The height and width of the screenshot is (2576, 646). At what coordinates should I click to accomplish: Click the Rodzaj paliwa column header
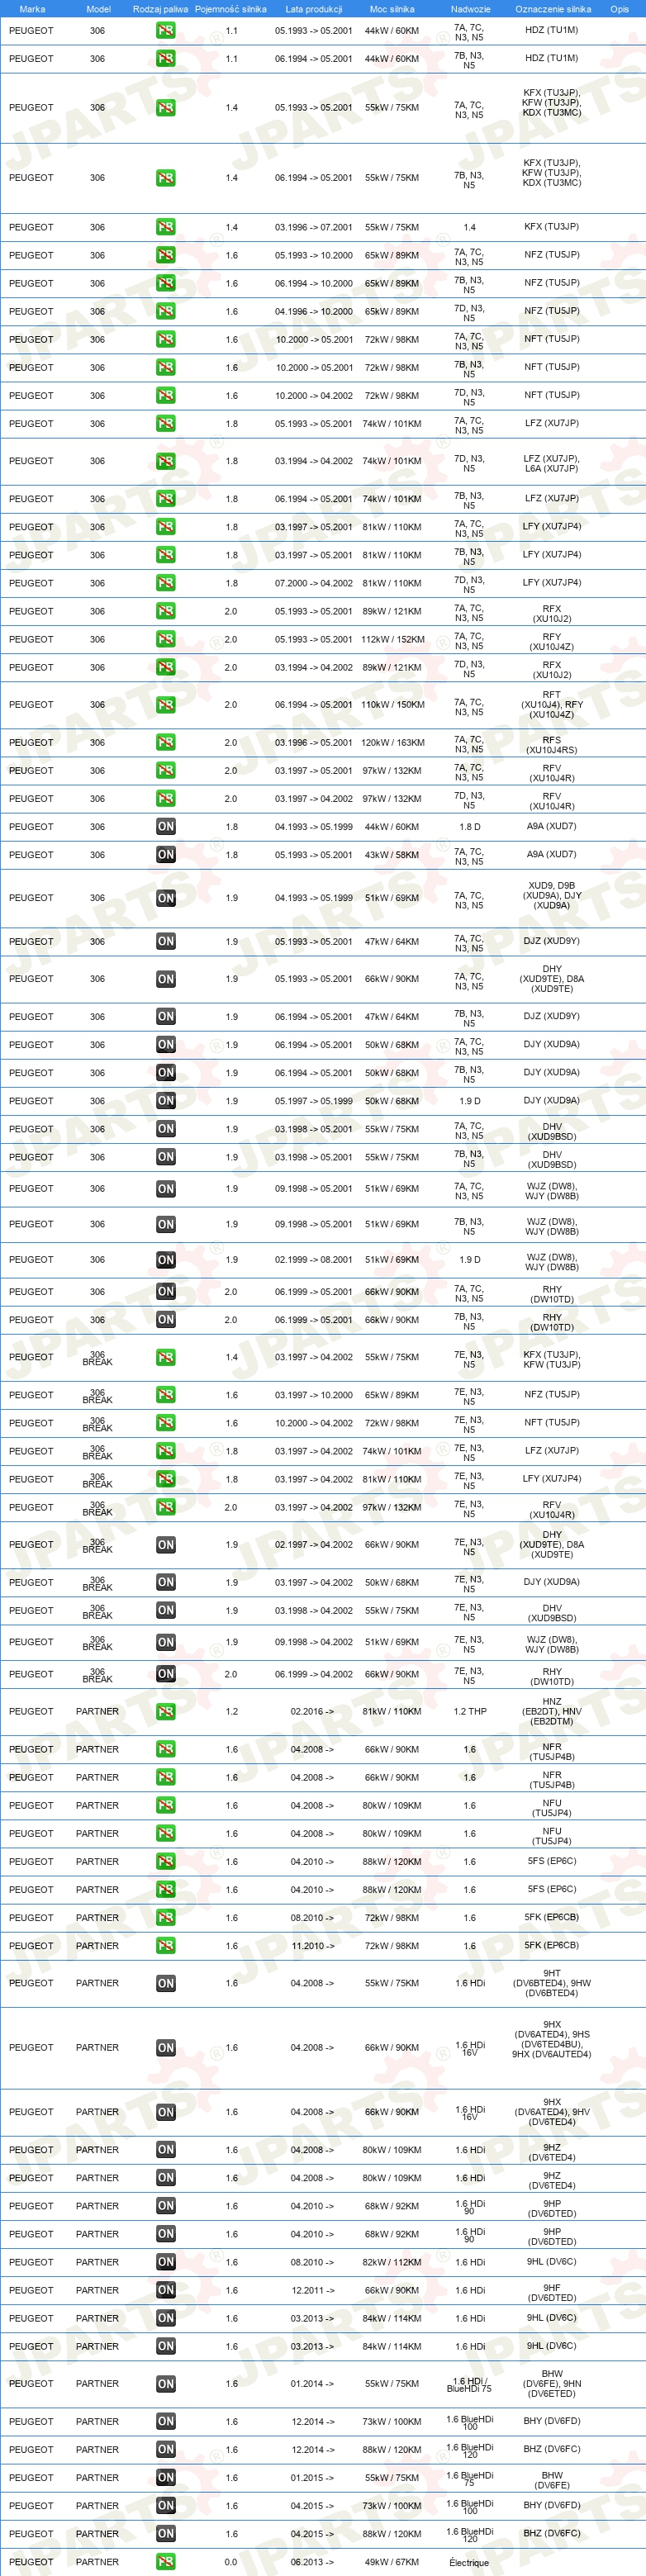pos(161,9)
